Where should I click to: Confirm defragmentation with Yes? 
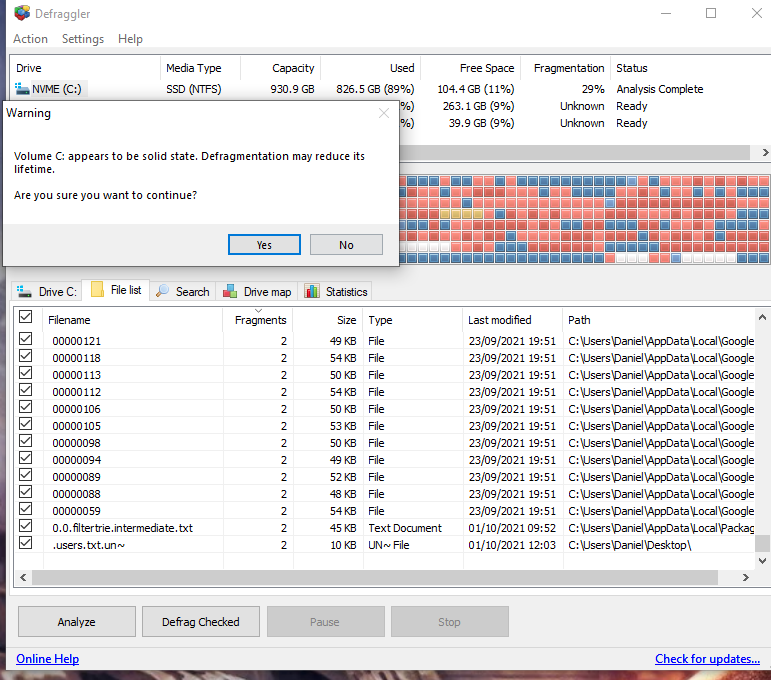(x=264, y=245)
